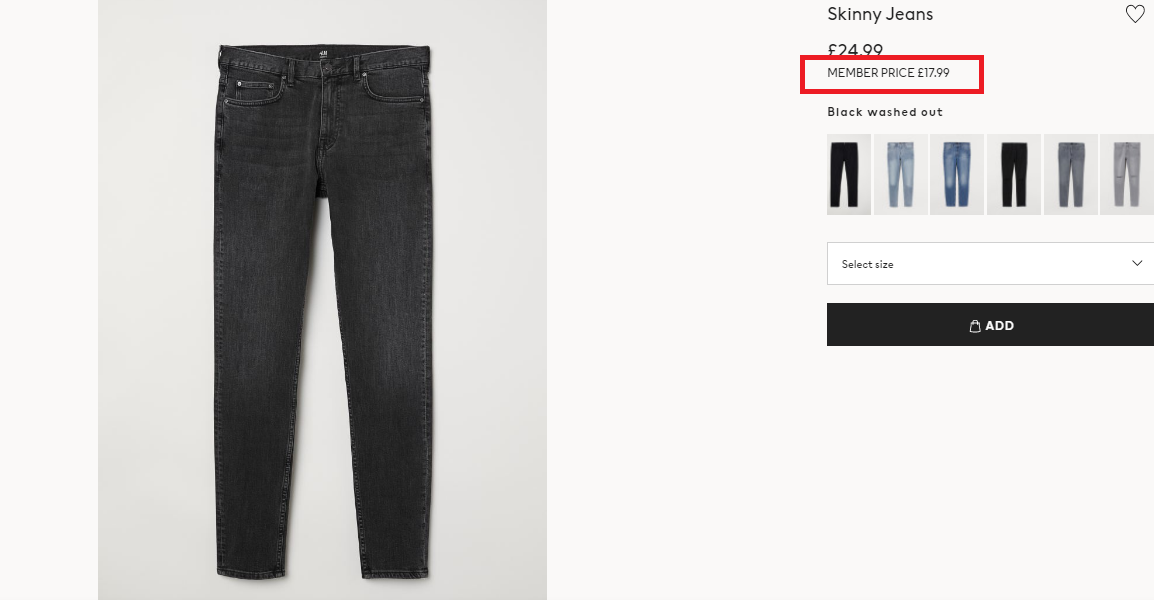The height and width of the screenshot is (600, 1154).
Task: Pick the dark grey jeans color option
Action: coord(1071,174)
